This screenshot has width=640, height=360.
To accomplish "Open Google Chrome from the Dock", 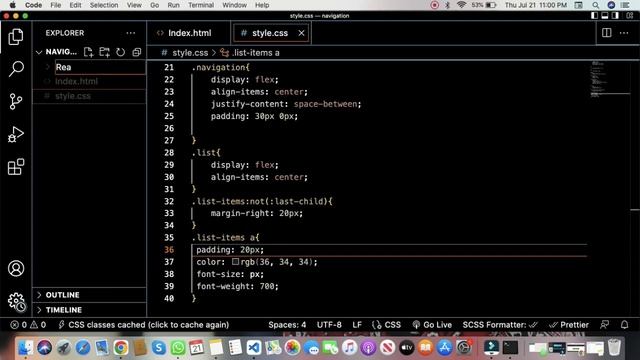I will (121, 348).
